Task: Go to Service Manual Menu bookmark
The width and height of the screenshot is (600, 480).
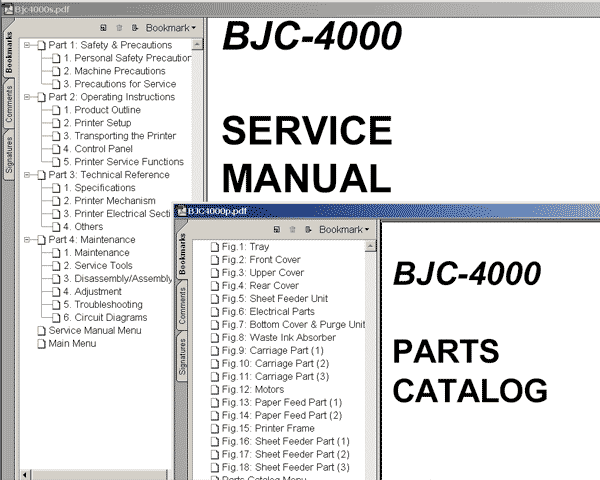Action: (95, 331)
